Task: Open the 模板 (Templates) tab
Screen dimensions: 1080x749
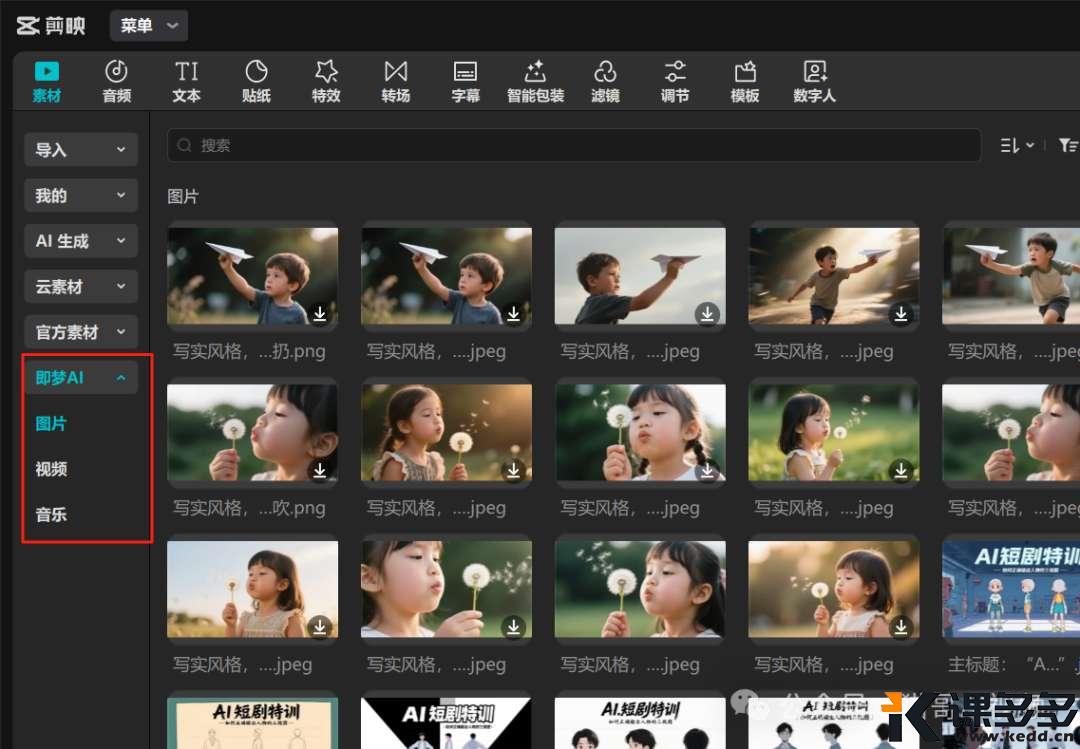Action: click(x=745, y=81)
